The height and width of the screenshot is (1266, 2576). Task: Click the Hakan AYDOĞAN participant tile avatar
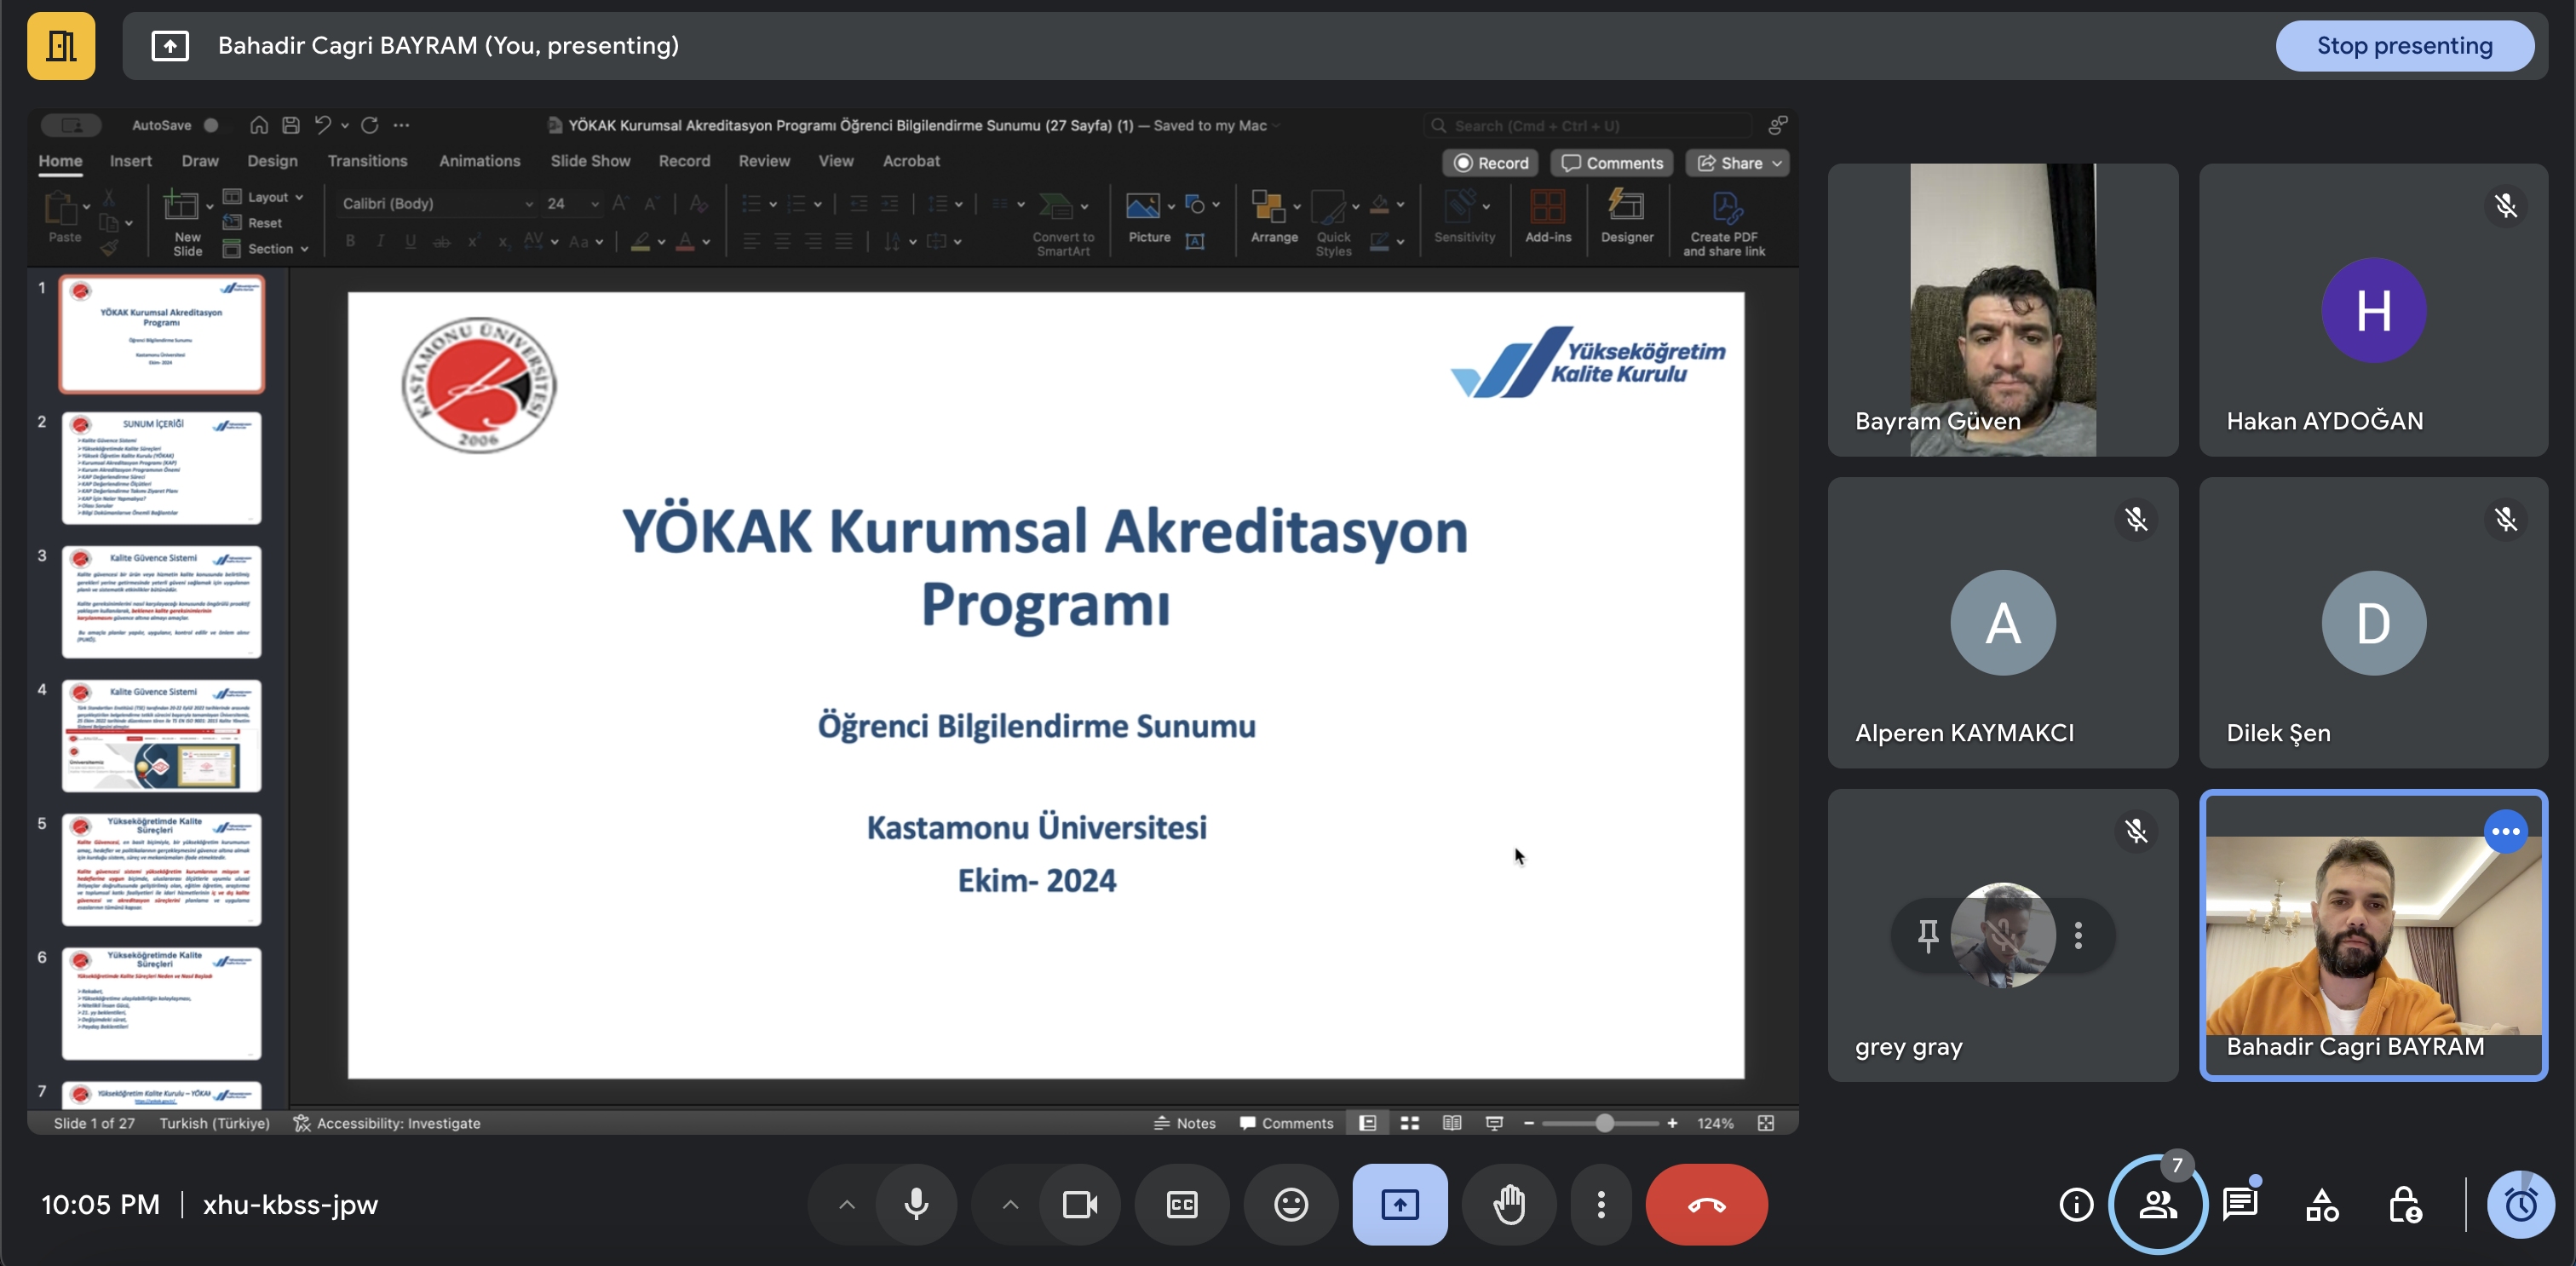coord(2373,310)
